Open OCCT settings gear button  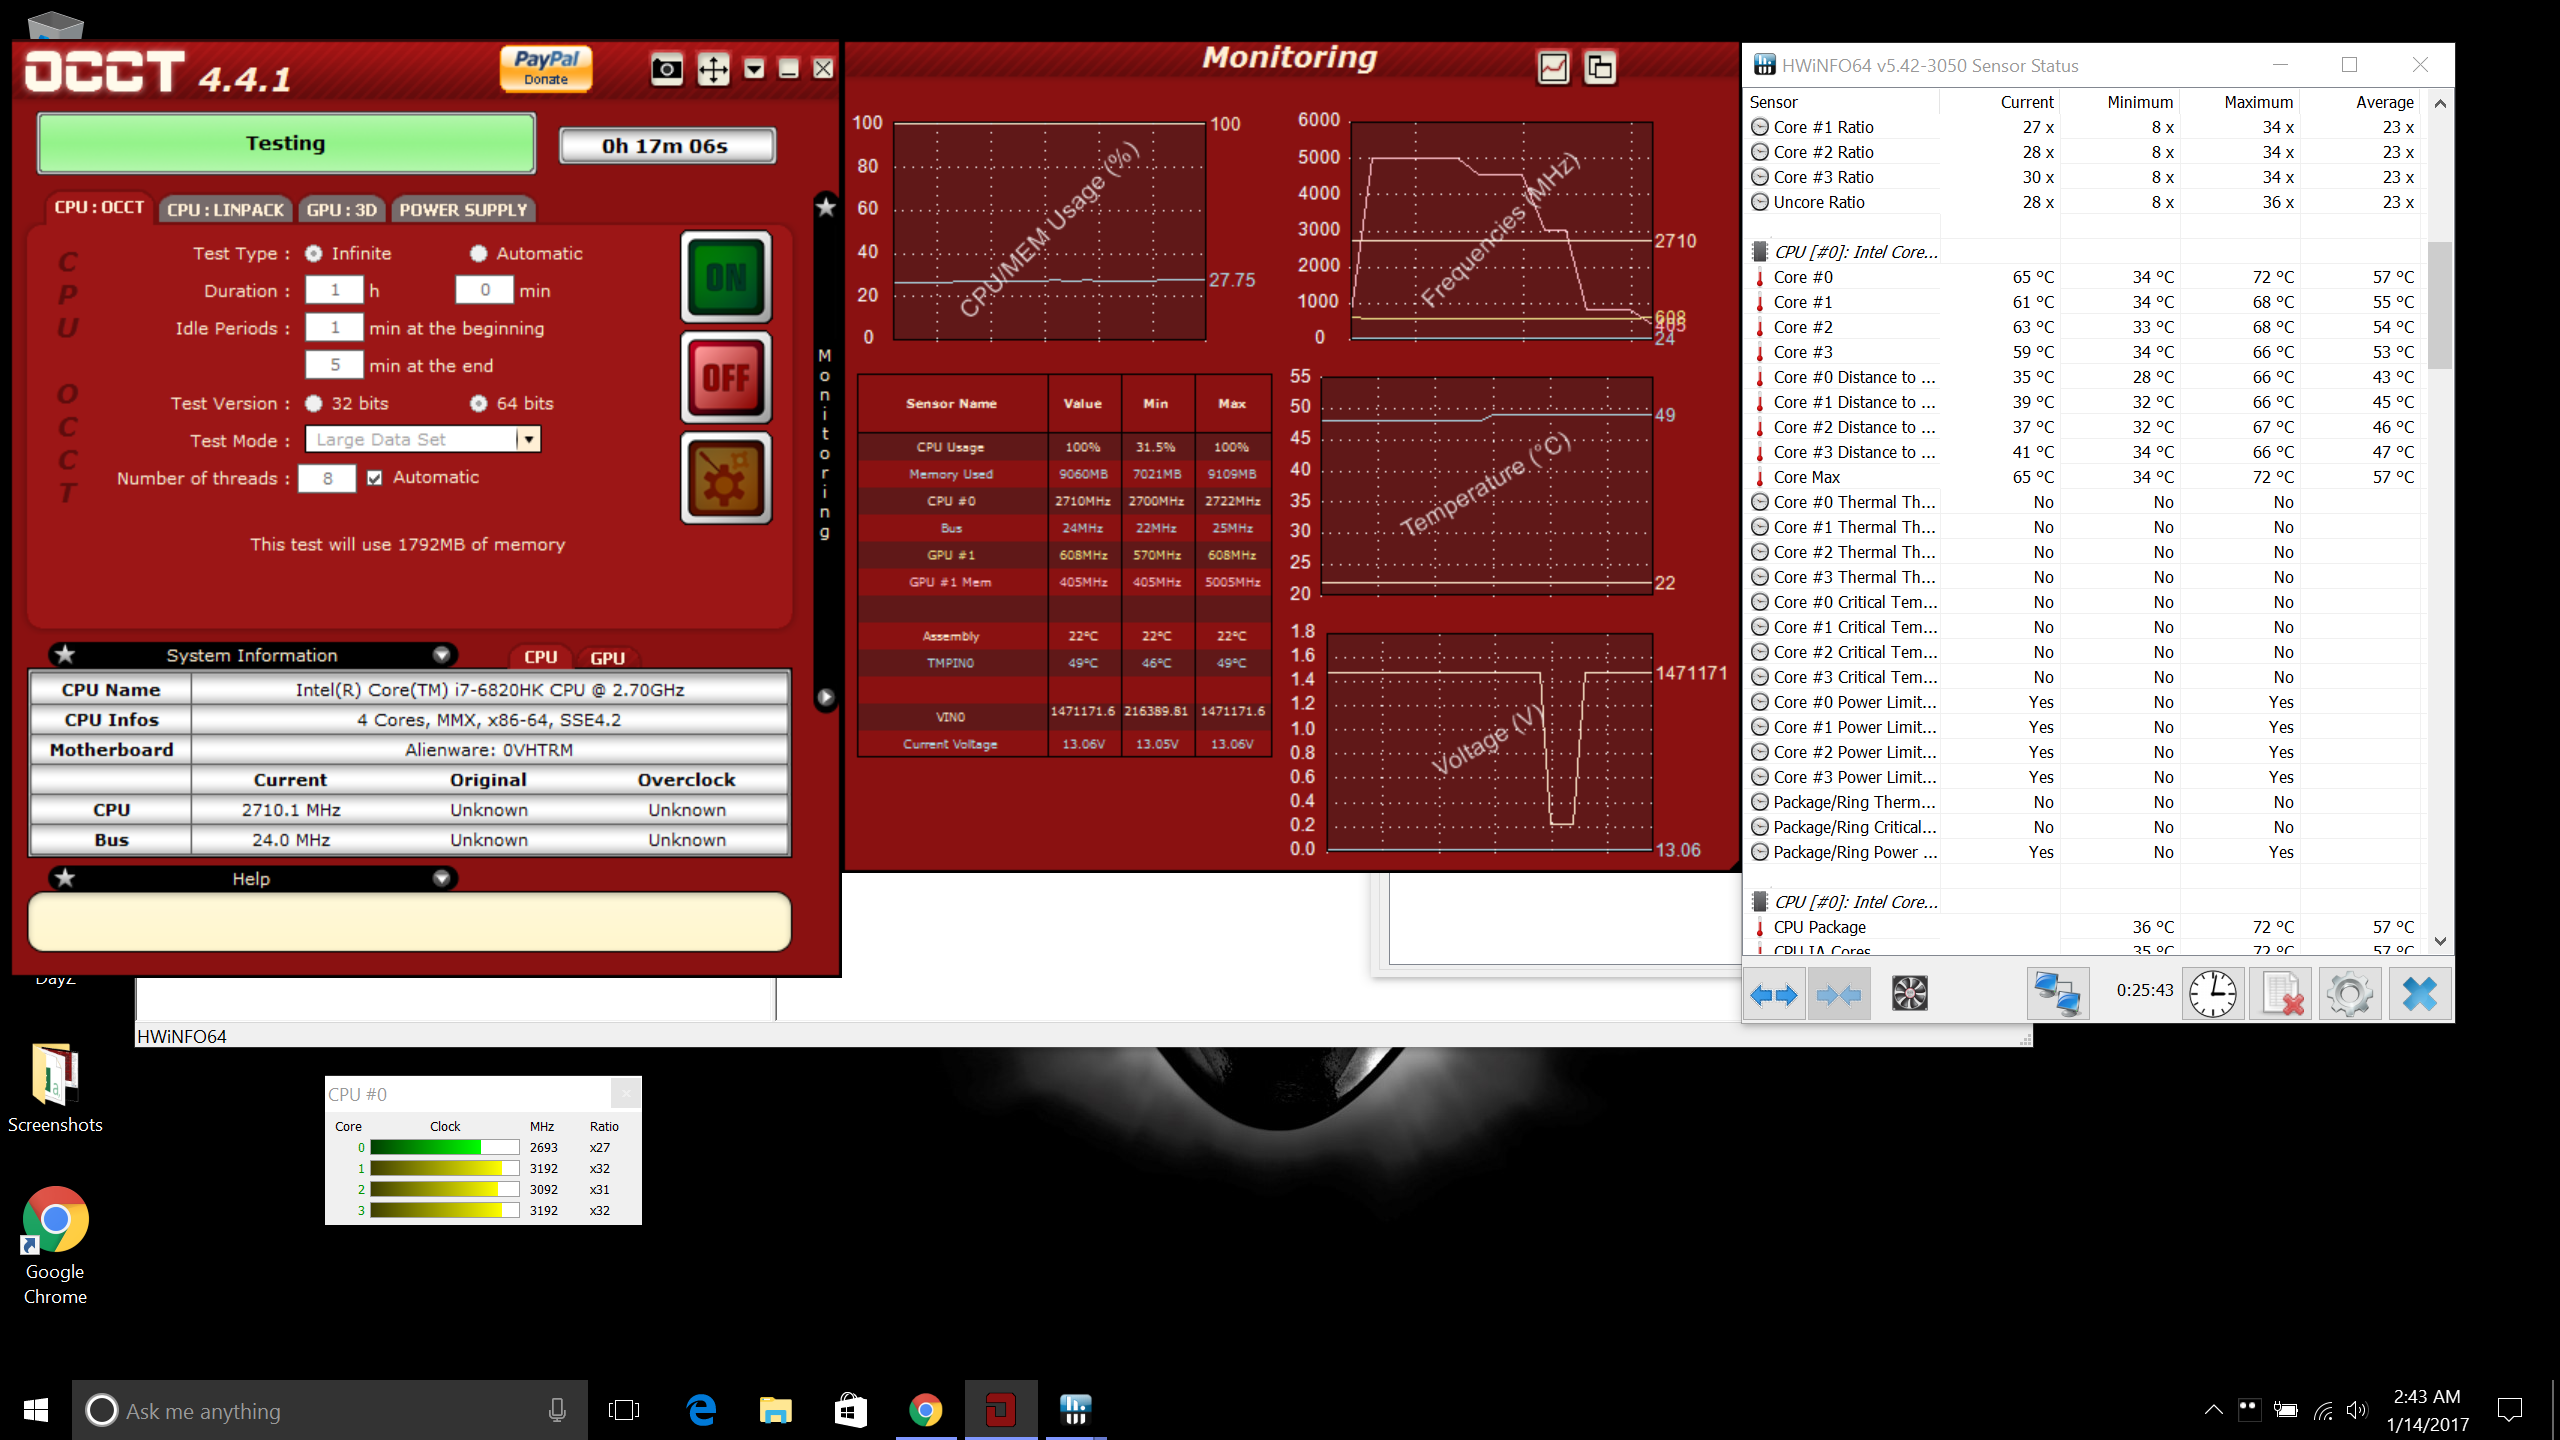coord(727,478)
